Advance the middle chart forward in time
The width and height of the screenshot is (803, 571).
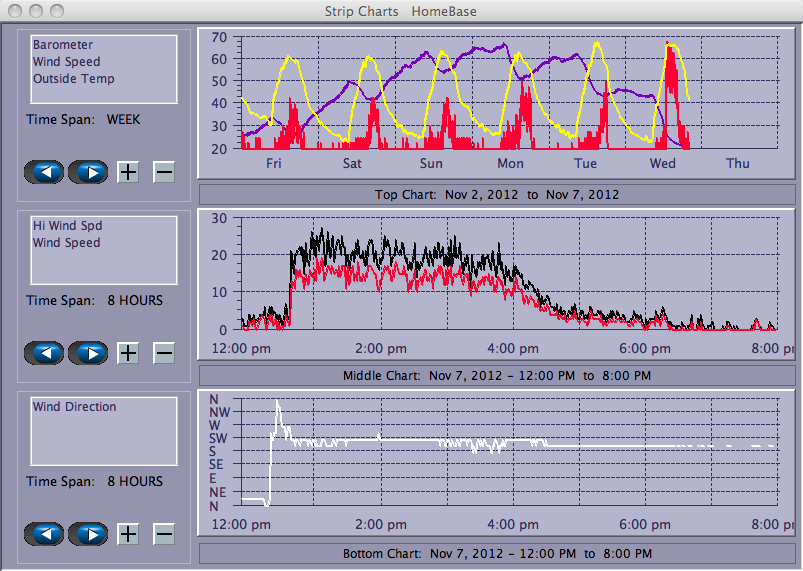click(x=88, y=353)
